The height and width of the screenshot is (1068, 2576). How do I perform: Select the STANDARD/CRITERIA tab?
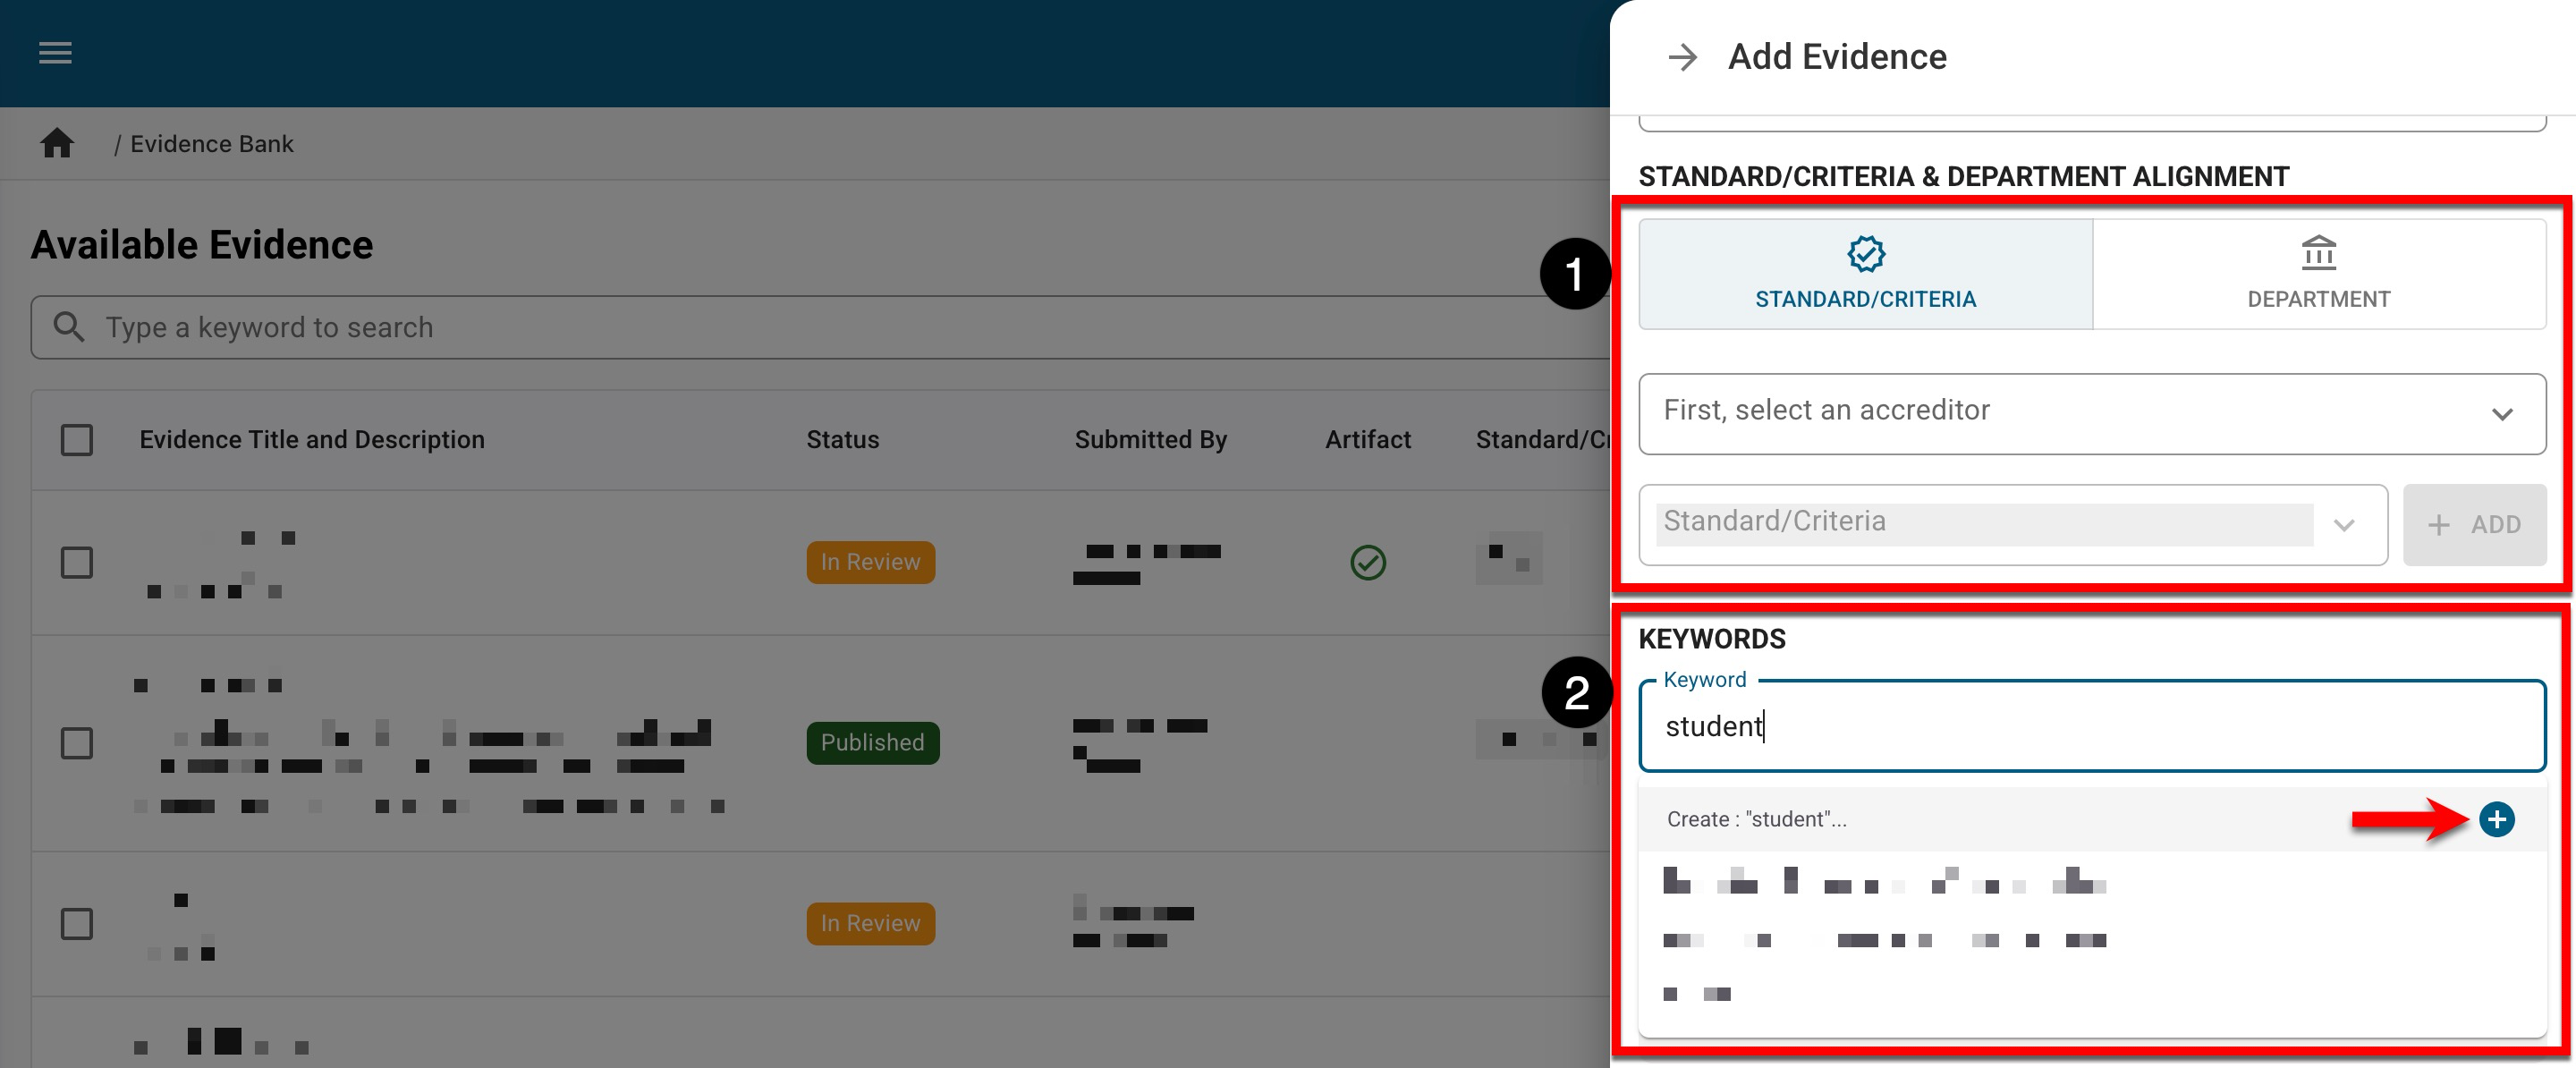(x=1865, y=274)
